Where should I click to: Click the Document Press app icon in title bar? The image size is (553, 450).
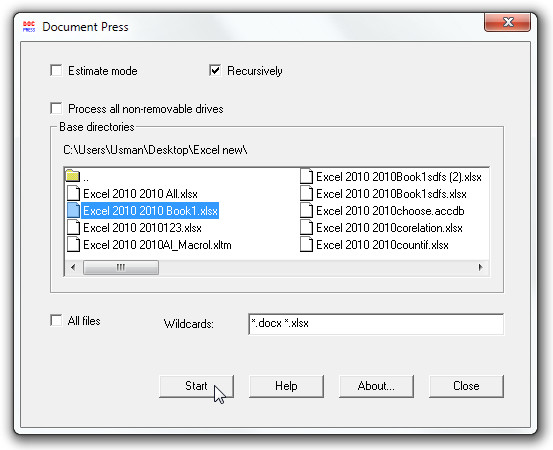pos(29,26)
